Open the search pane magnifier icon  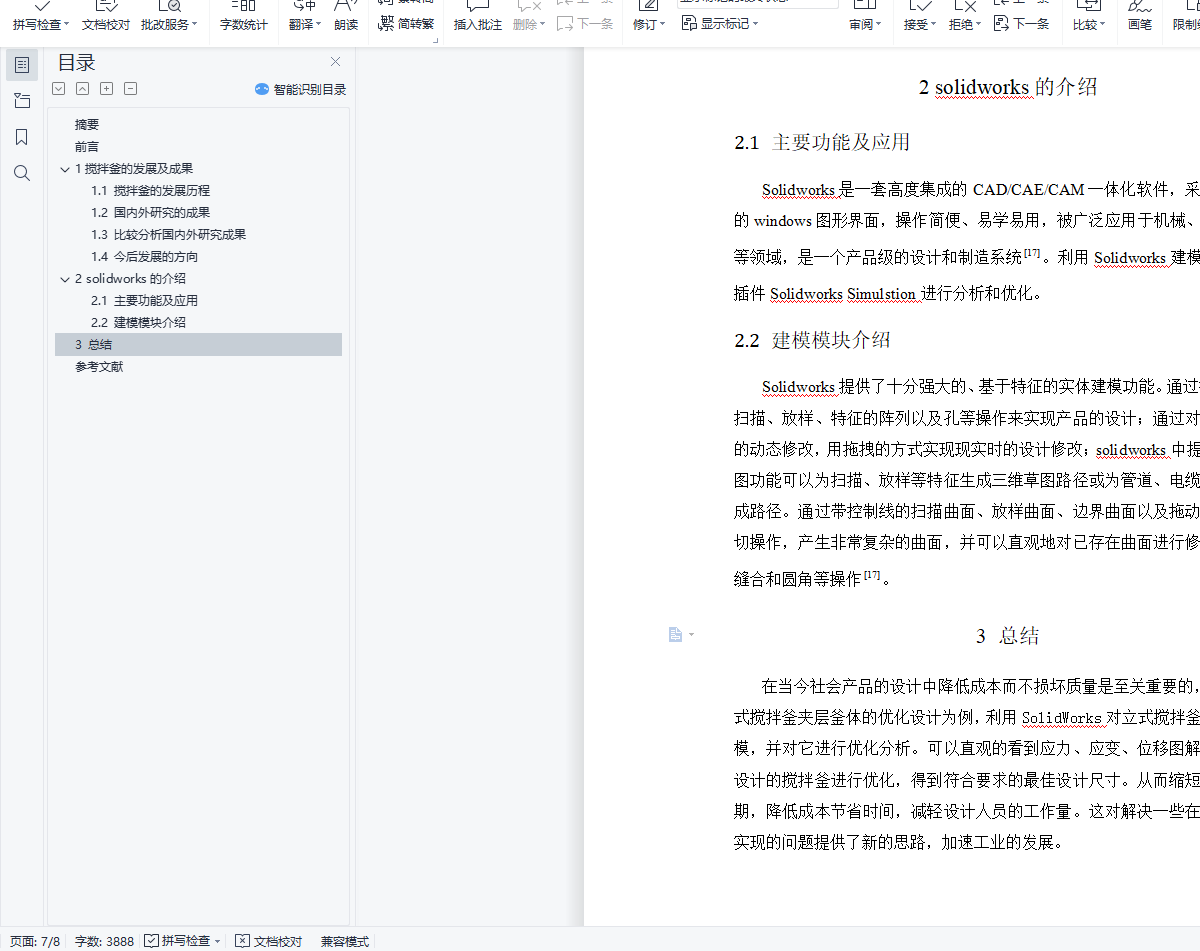22,173
